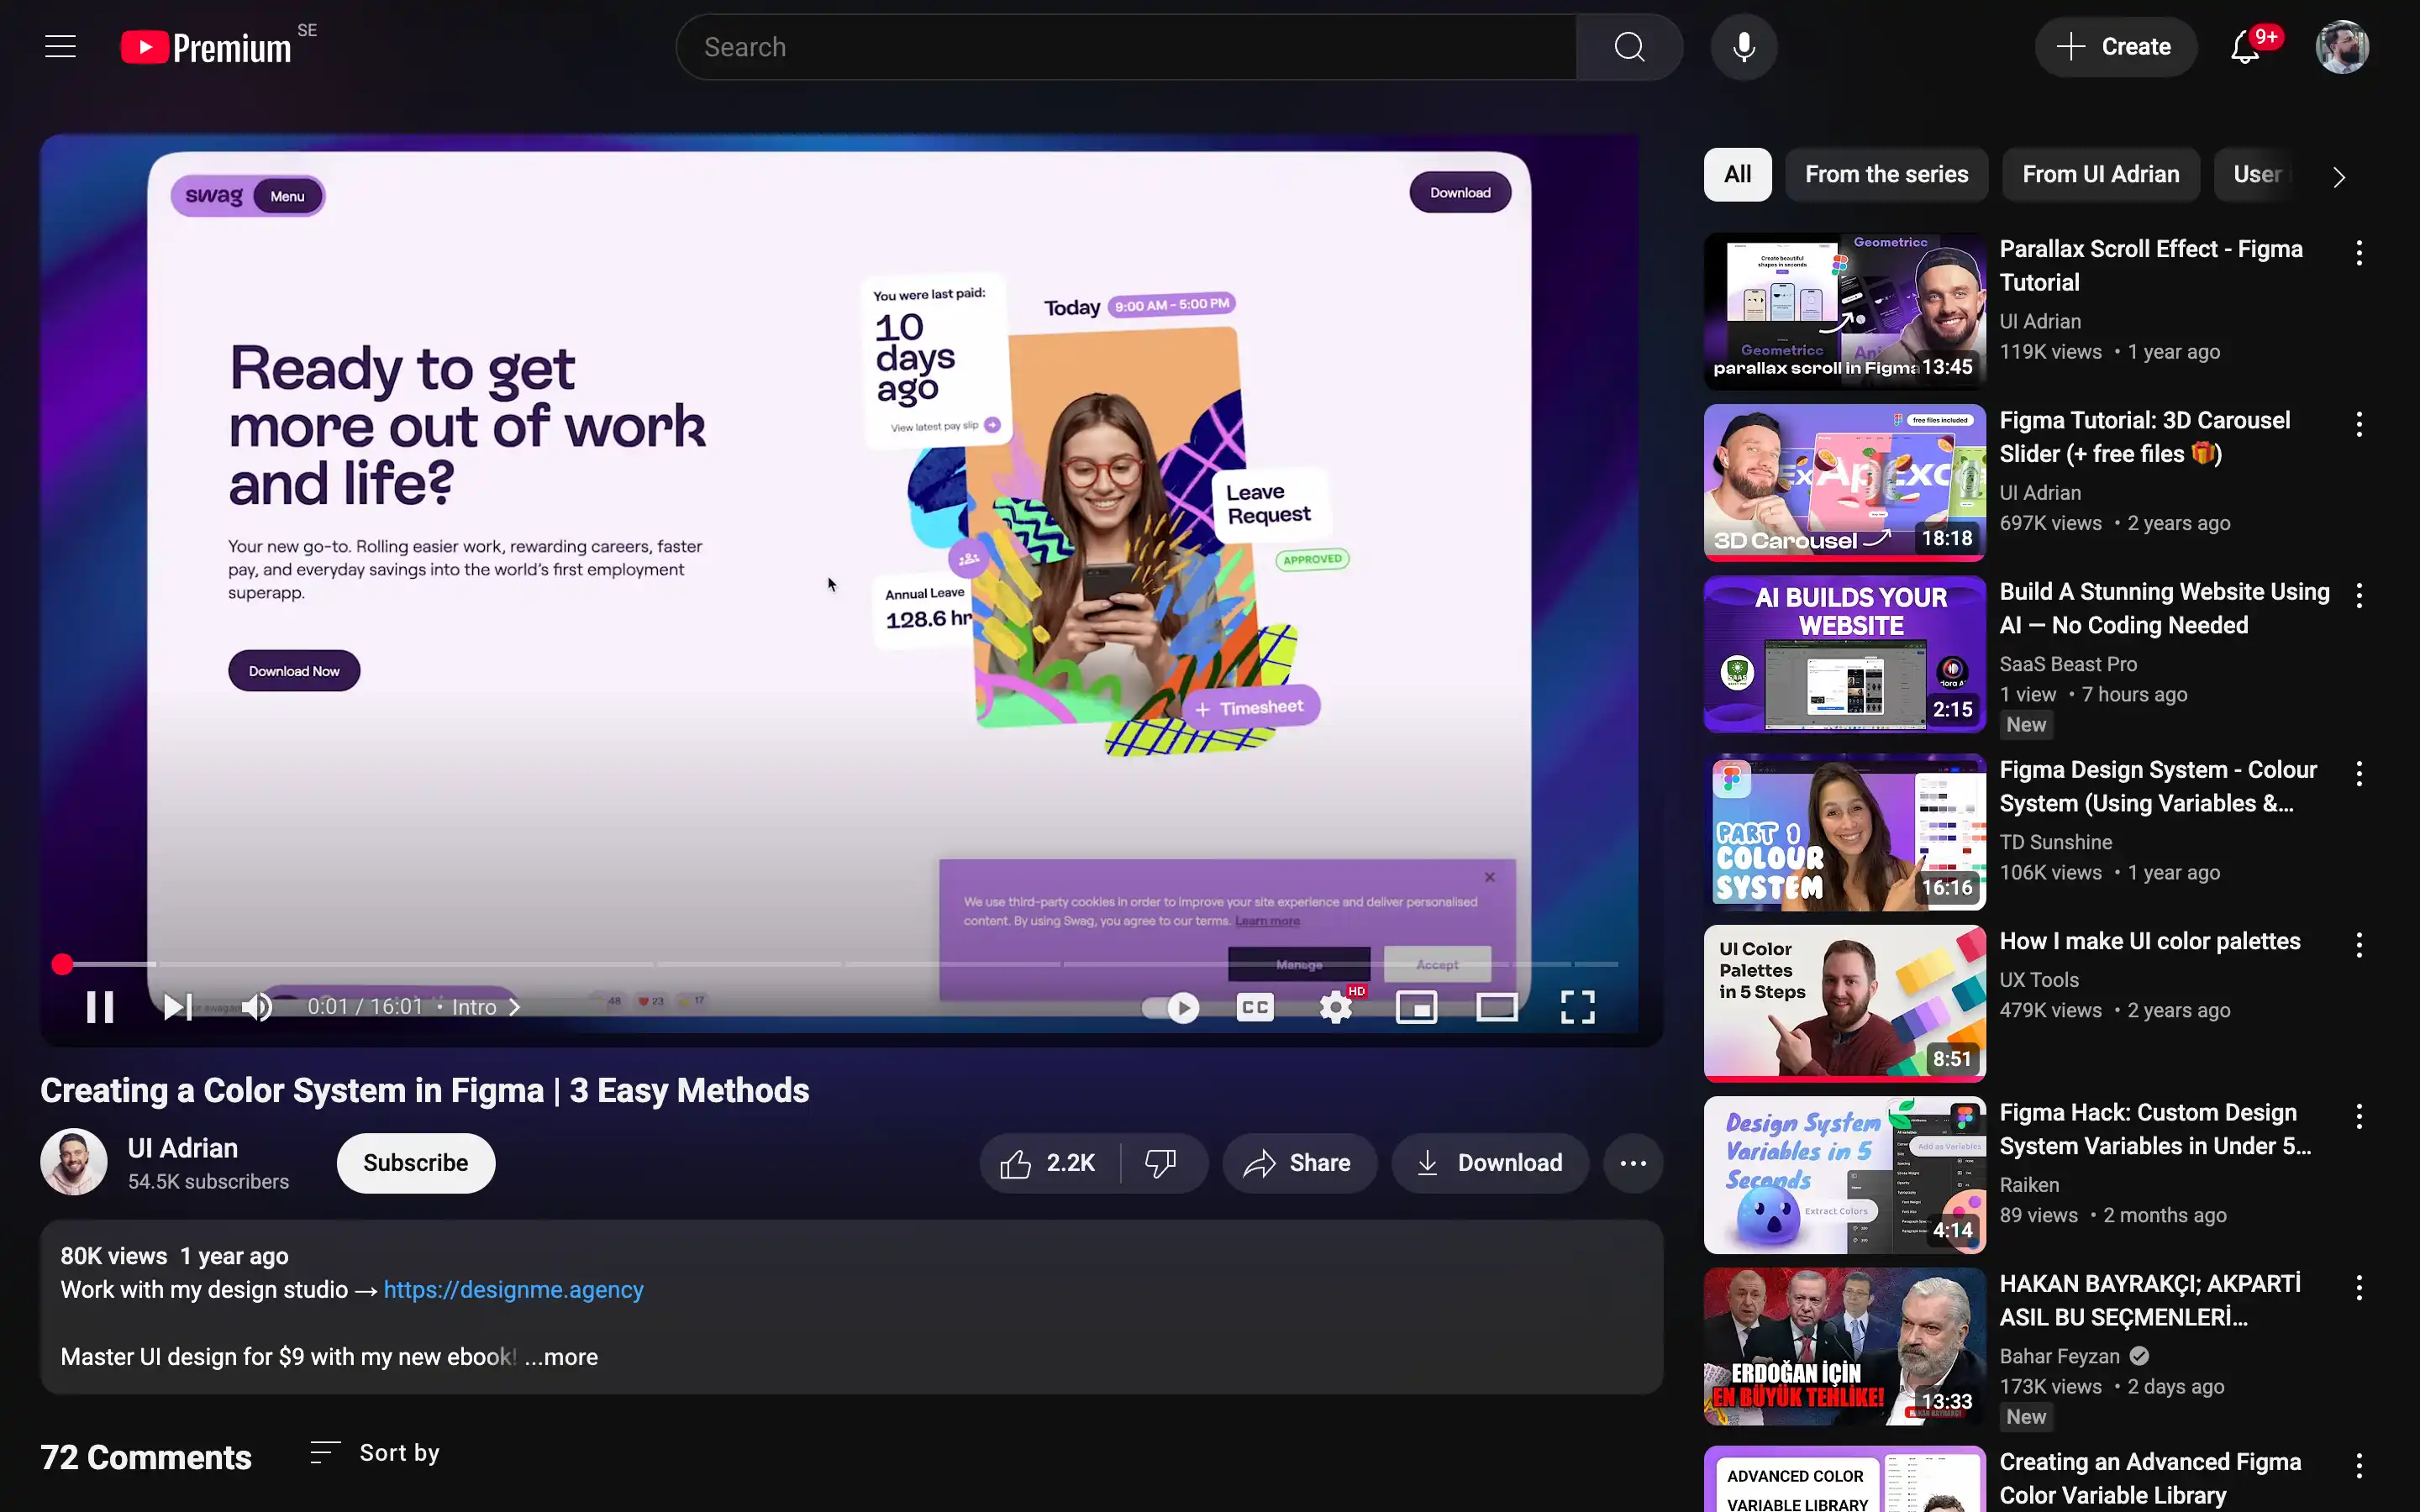Open more actions ellipsis under video
Image resolution: width=2420 pixels, height=1512 pixels.
[x=1633, y=1163]
